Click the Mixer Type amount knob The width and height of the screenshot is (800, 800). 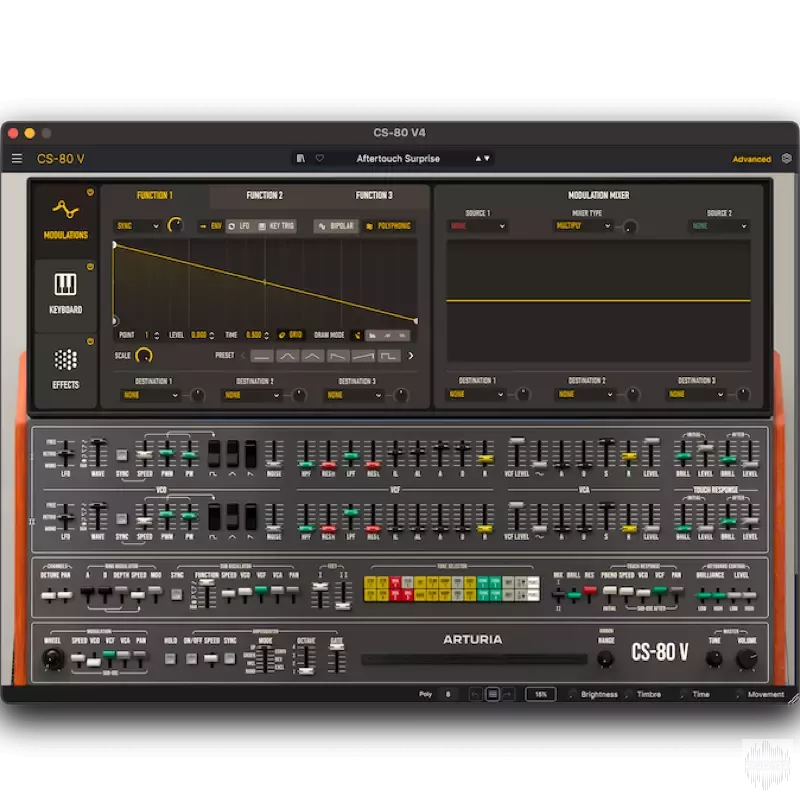[x=630, y=226]
